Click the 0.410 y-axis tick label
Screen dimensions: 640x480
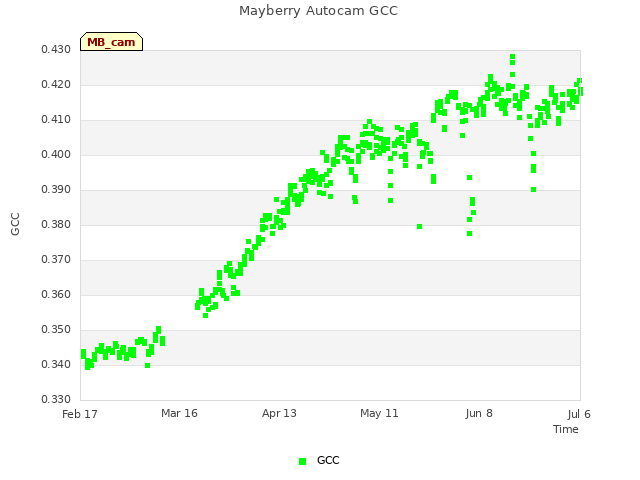point(56,120)
